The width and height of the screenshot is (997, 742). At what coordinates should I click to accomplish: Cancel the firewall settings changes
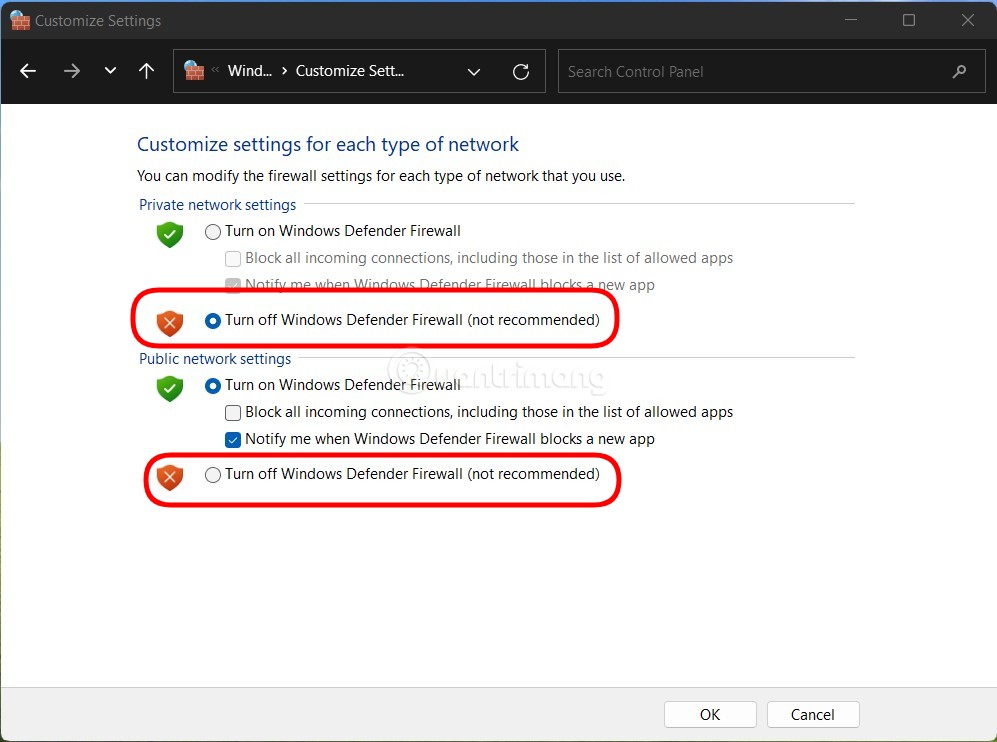coord(812,714)
